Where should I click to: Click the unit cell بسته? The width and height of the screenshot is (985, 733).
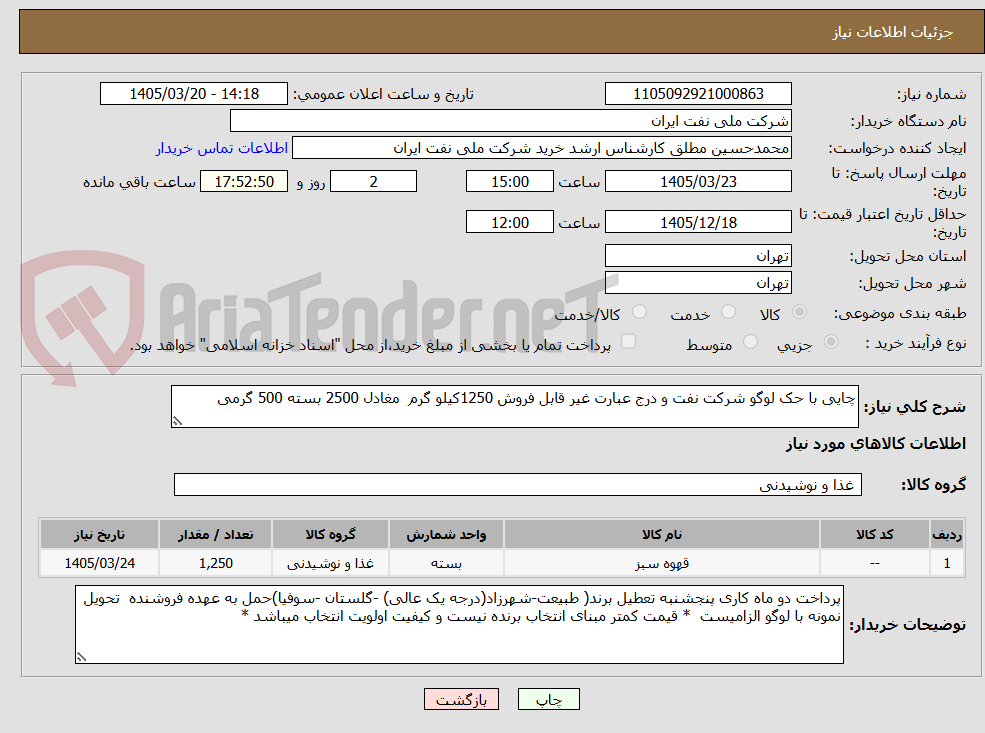click(446, 563)
